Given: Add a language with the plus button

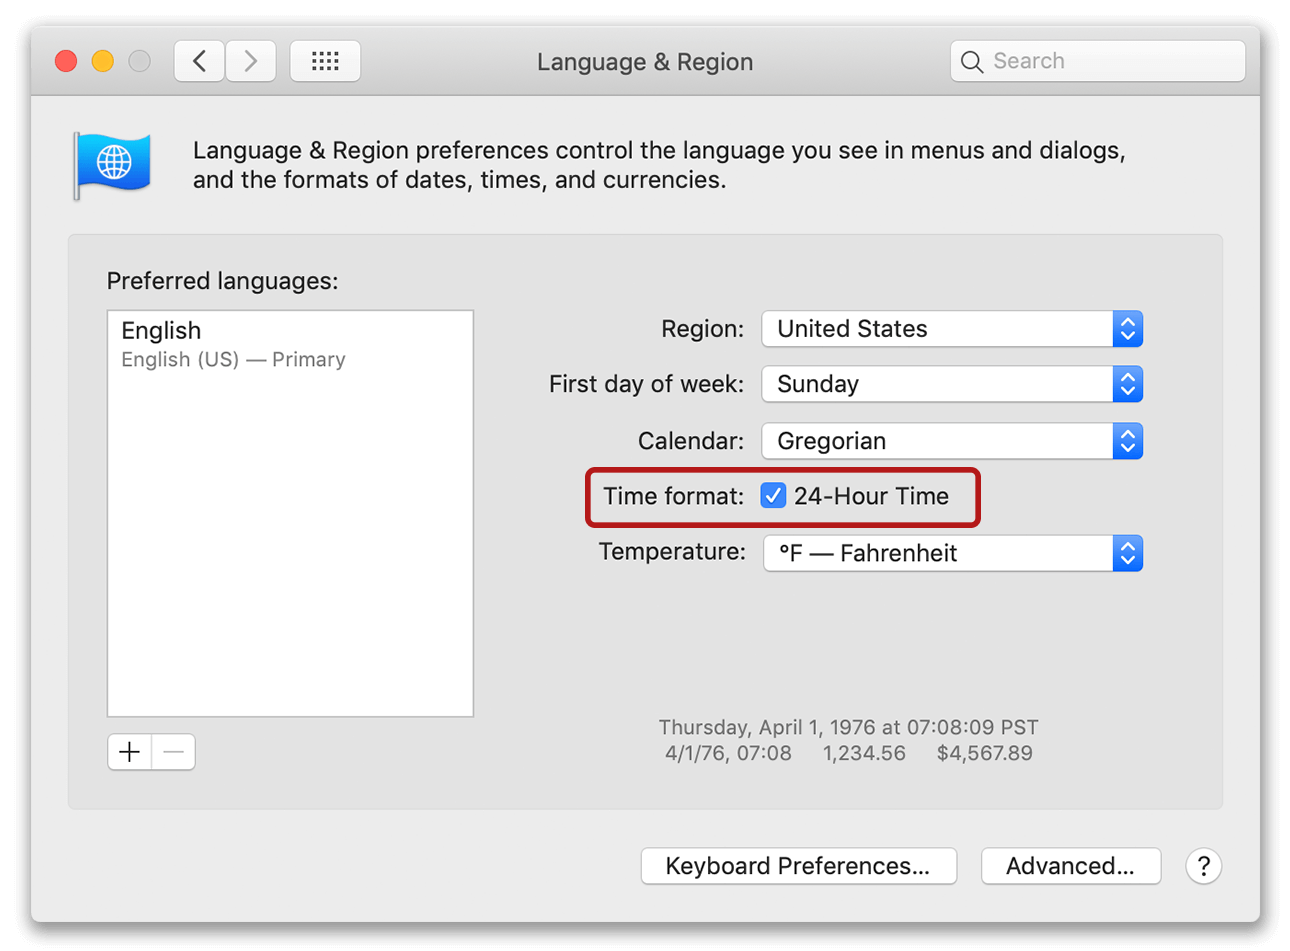Looking at the screenshot, I should pos(130,752).
